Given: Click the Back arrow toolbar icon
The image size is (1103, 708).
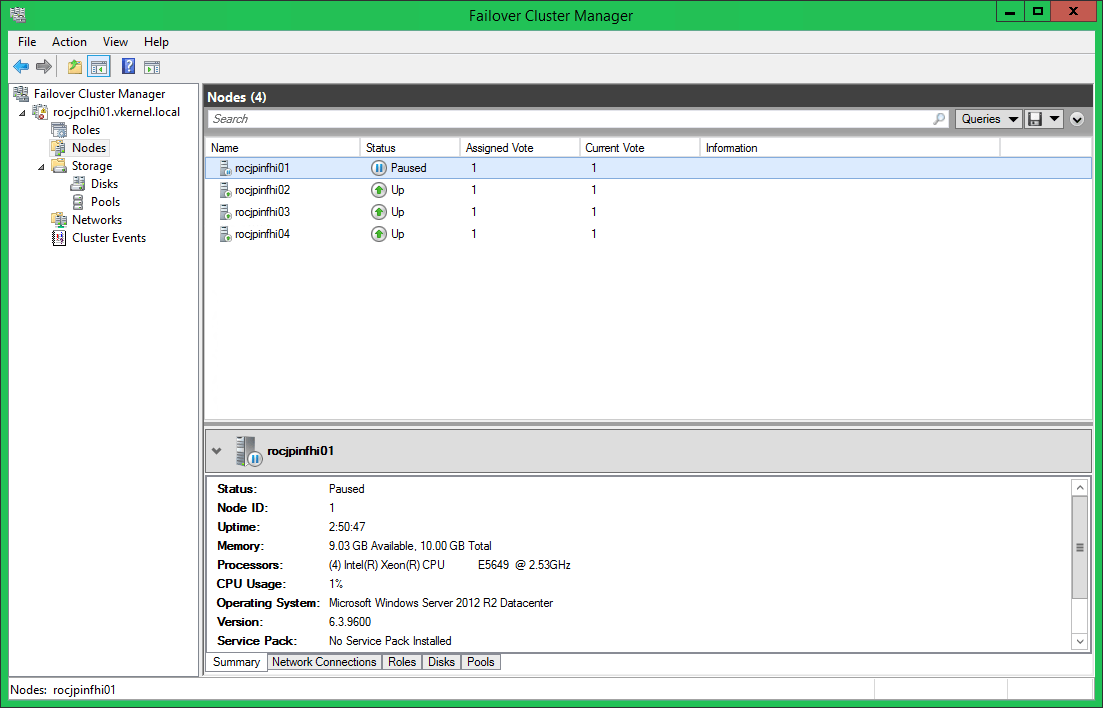Looking at the screenshot, I should 21,67.
